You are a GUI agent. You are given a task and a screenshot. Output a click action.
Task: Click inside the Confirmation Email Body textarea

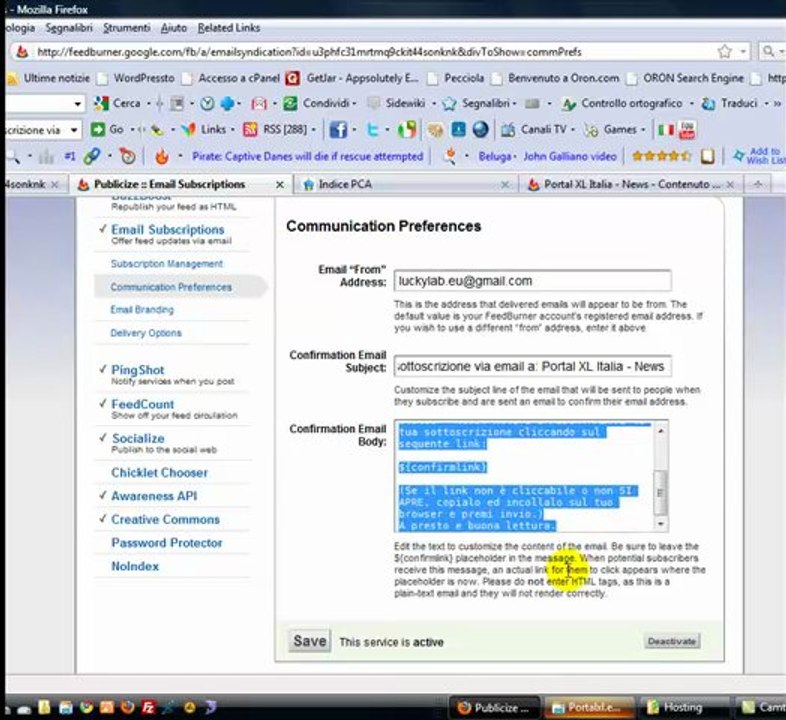pos(524,476)
